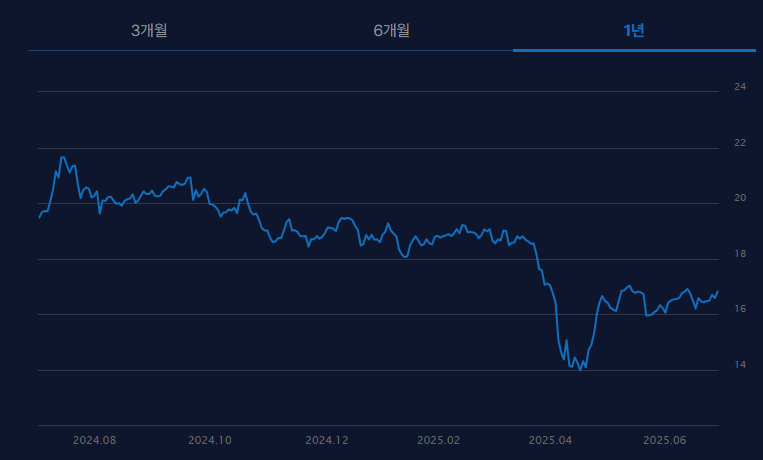Screen dimensions: 763x460
Task: Click the 2024.12 x-axis label
Action: point(327,440)
